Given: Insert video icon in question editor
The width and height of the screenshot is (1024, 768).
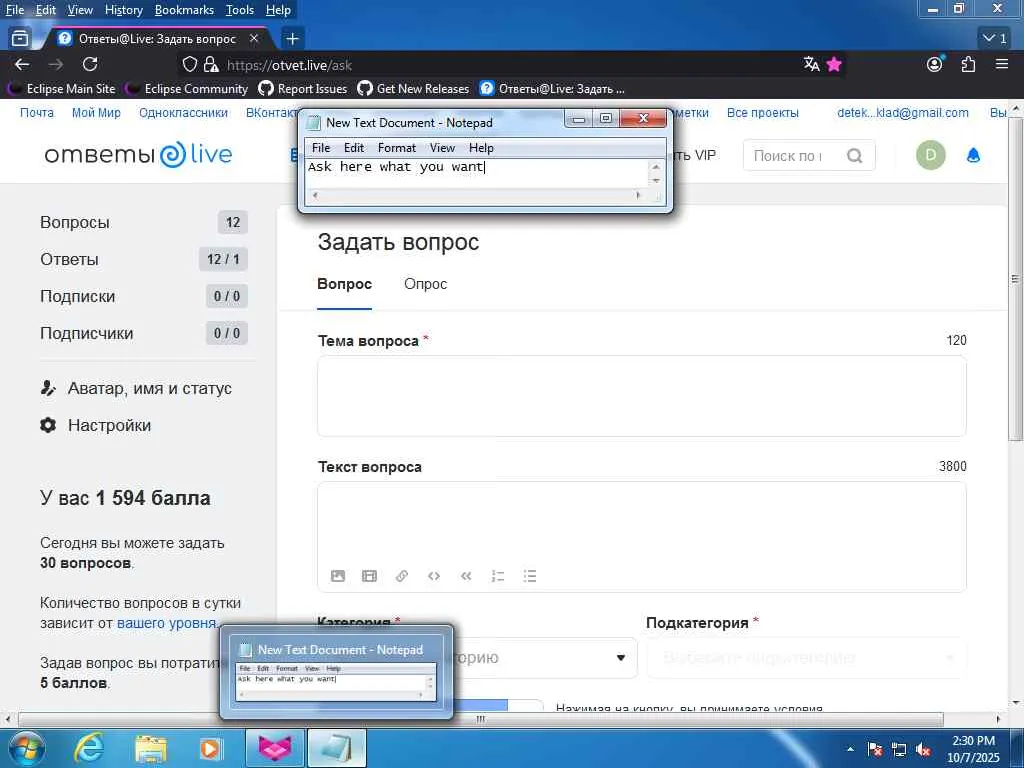Looking at the screenshot, I should pos(370,576).
